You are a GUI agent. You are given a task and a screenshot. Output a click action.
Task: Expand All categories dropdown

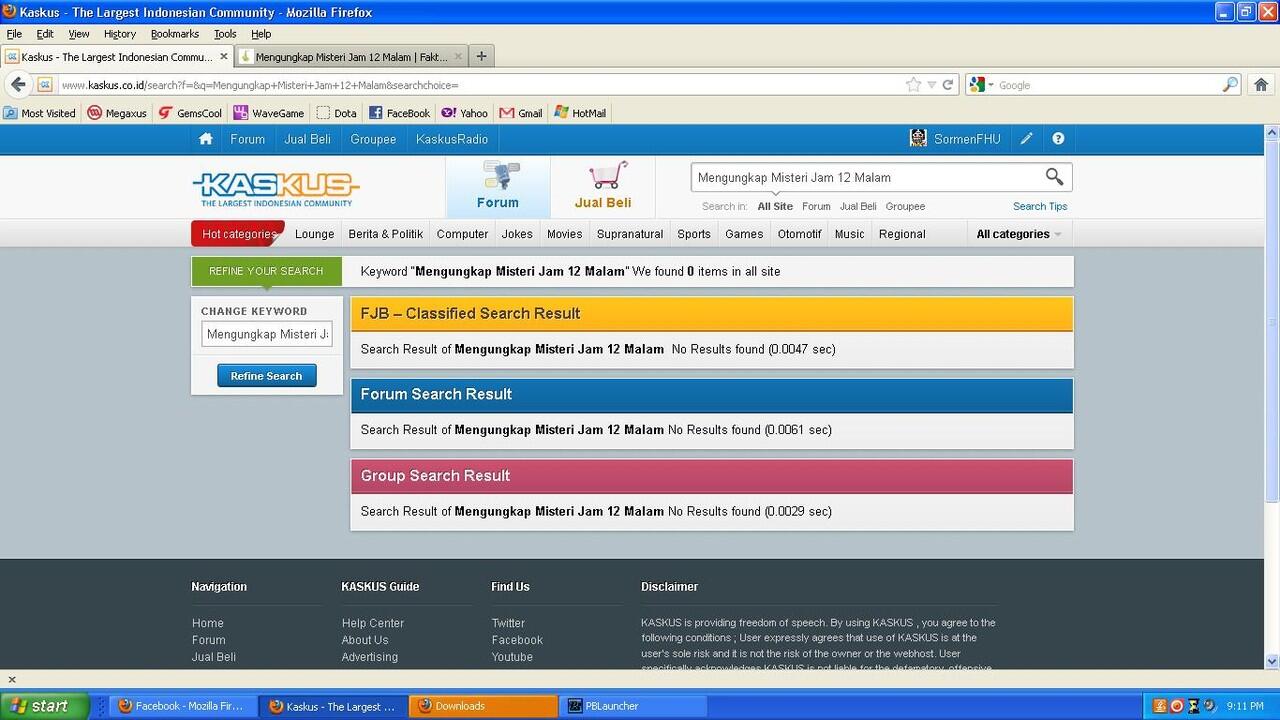1019,234
